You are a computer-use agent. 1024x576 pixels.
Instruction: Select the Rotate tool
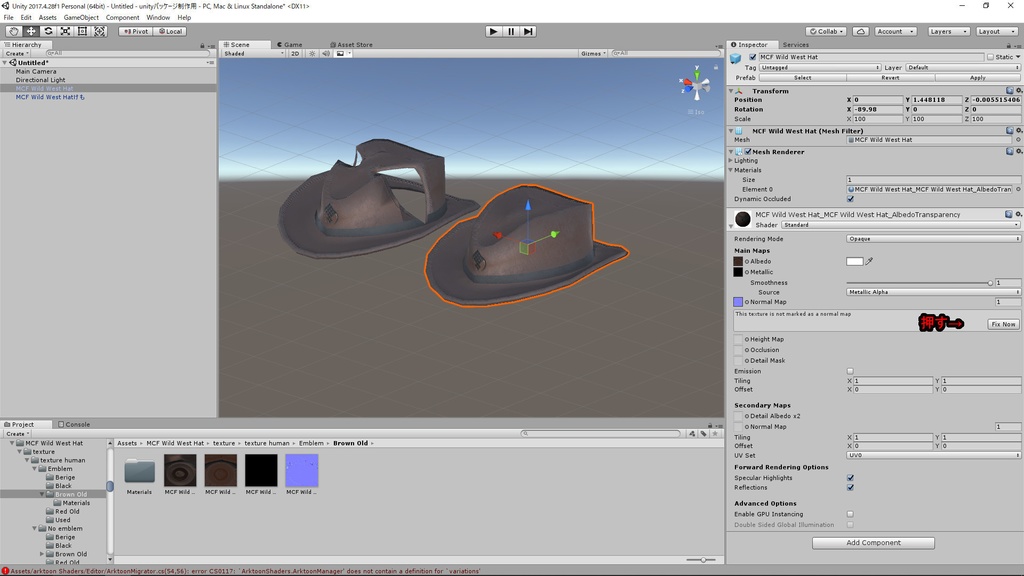click(48, 31)
